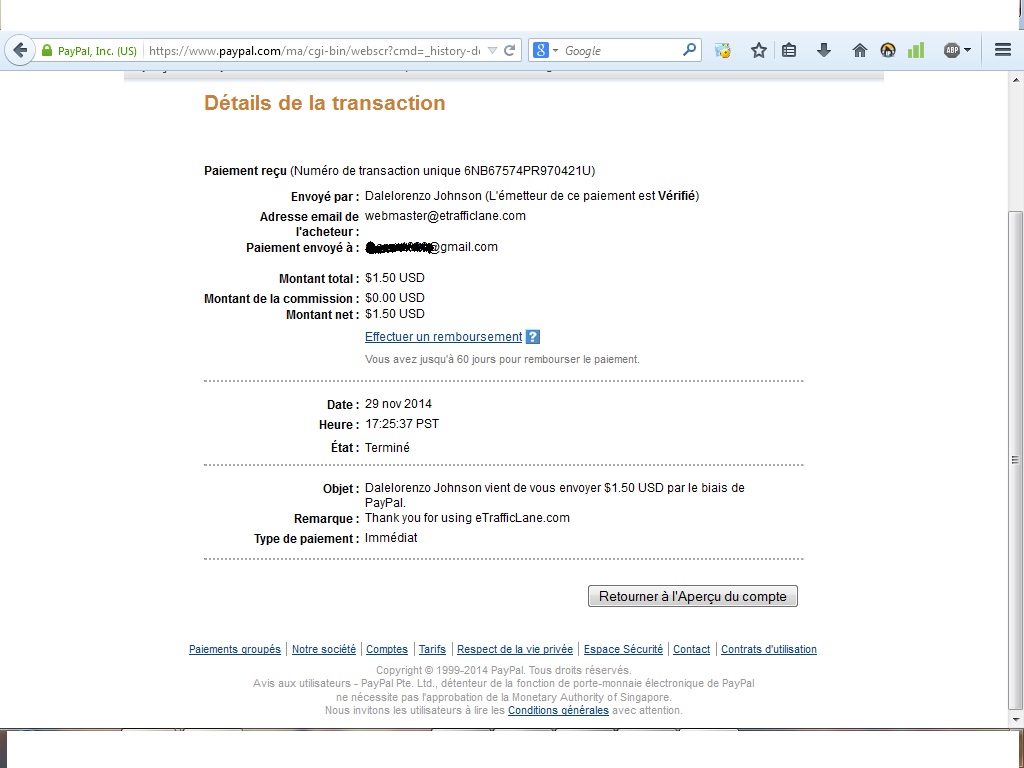
Task: Click the transaction number 6NB67574PR970421U
Action: click(x=528, y=171)
